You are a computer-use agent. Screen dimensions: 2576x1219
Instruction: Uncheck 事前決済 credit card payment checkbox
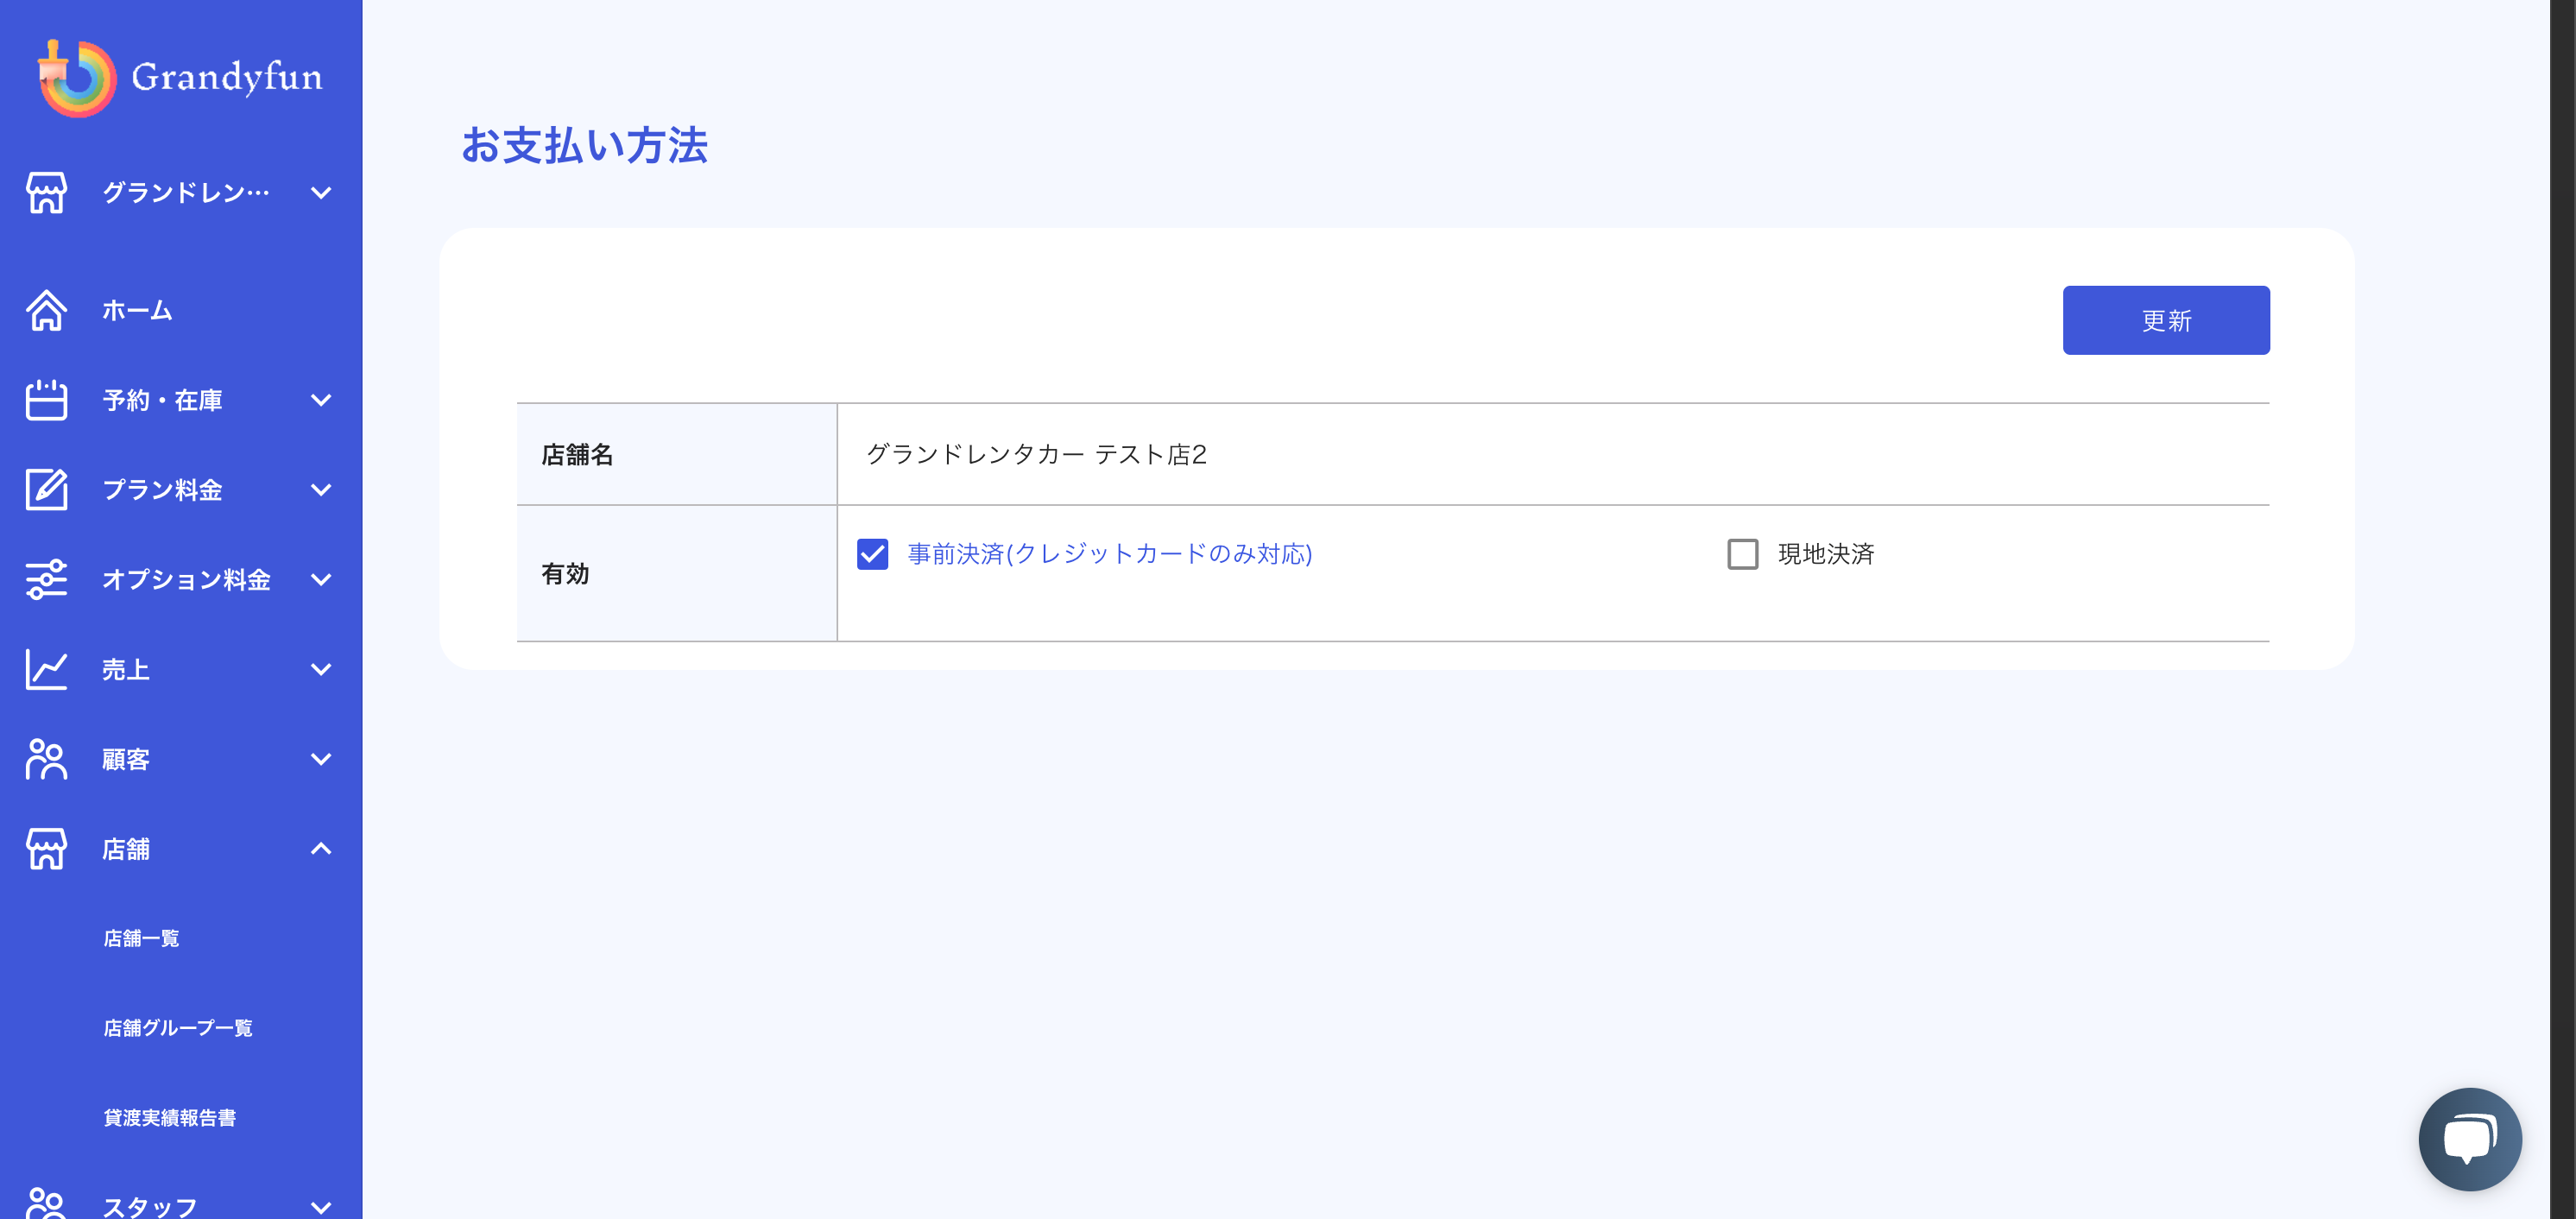873,554
